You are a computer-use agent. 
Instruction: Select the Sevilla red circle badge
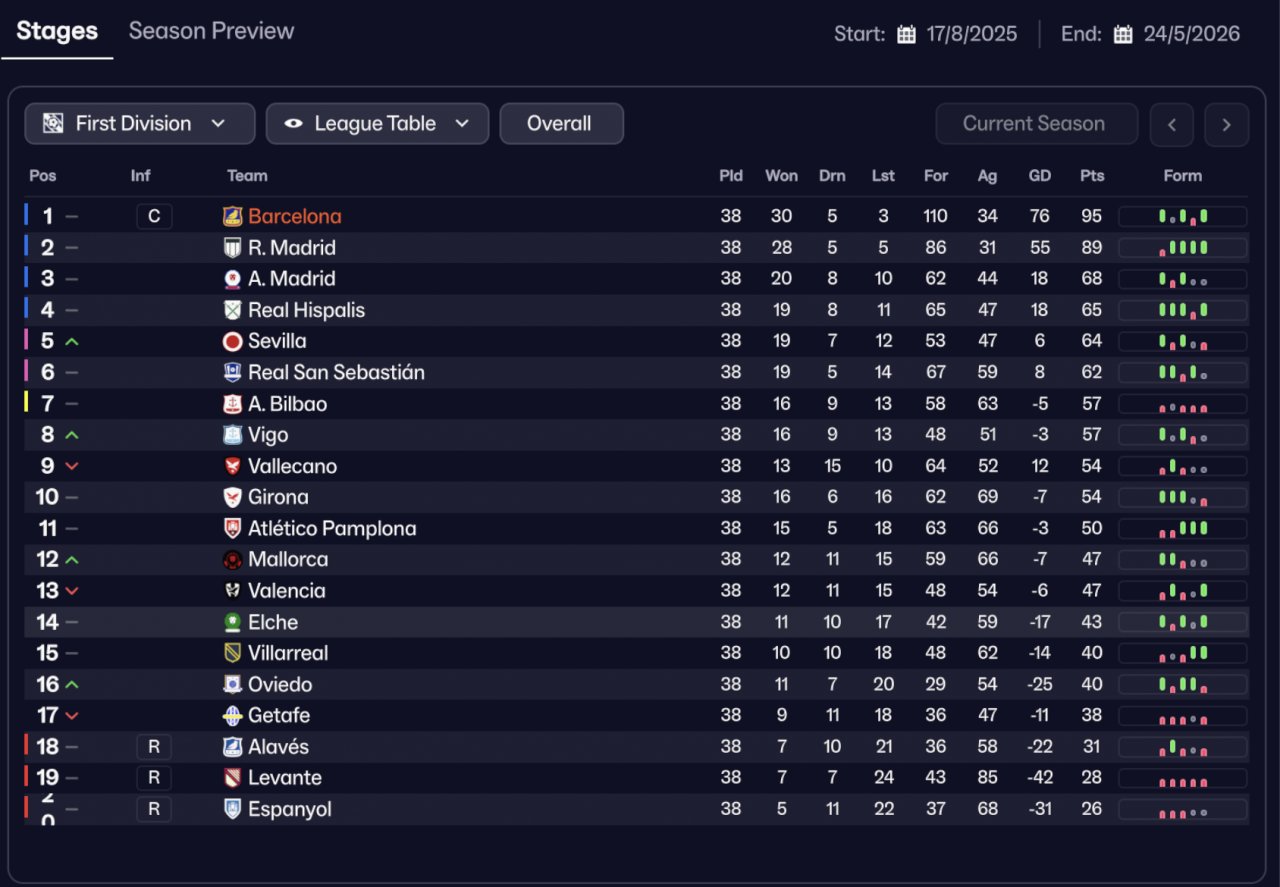232,341
